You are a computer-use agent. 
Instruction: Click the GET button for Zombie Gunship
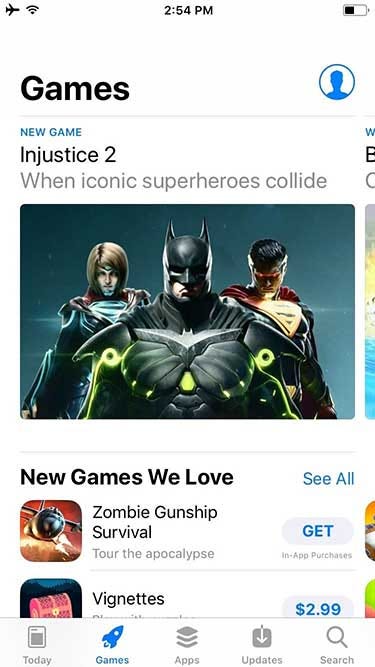(x=318, y=531)
